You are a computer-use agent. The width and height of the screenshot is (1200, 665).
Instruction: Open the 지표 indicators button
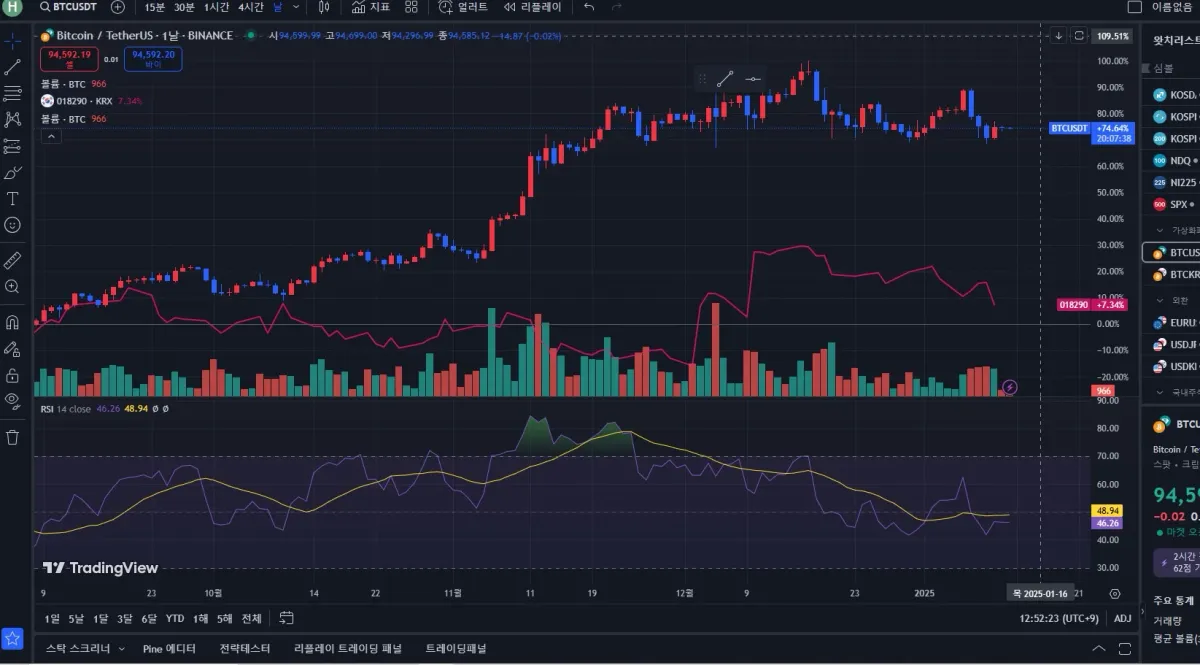point(371,7)
